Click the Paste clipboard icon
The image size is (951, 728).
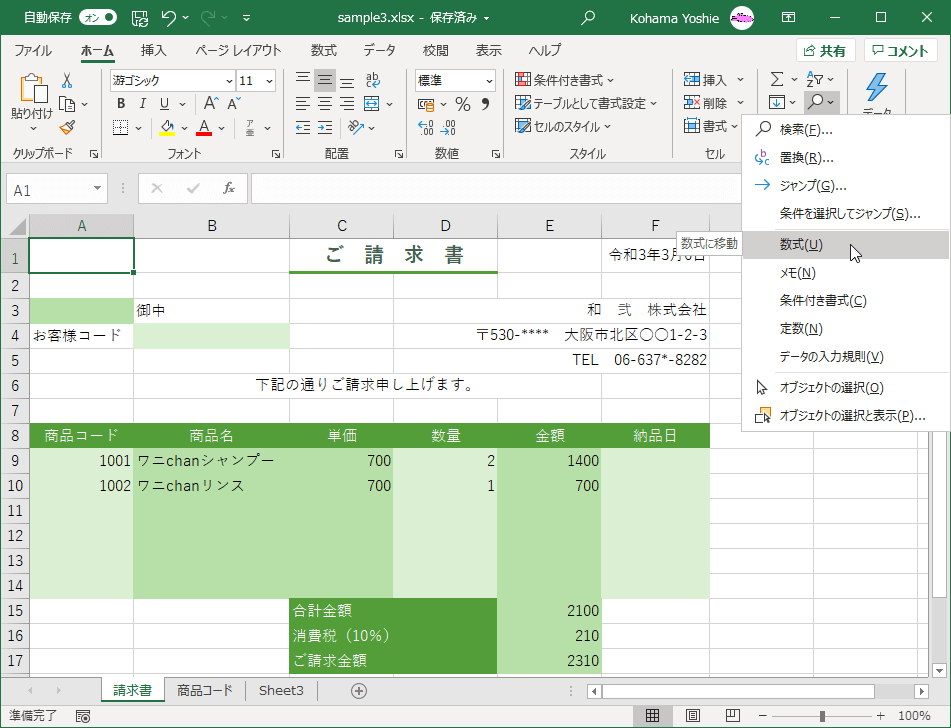[x=33, y=89]
